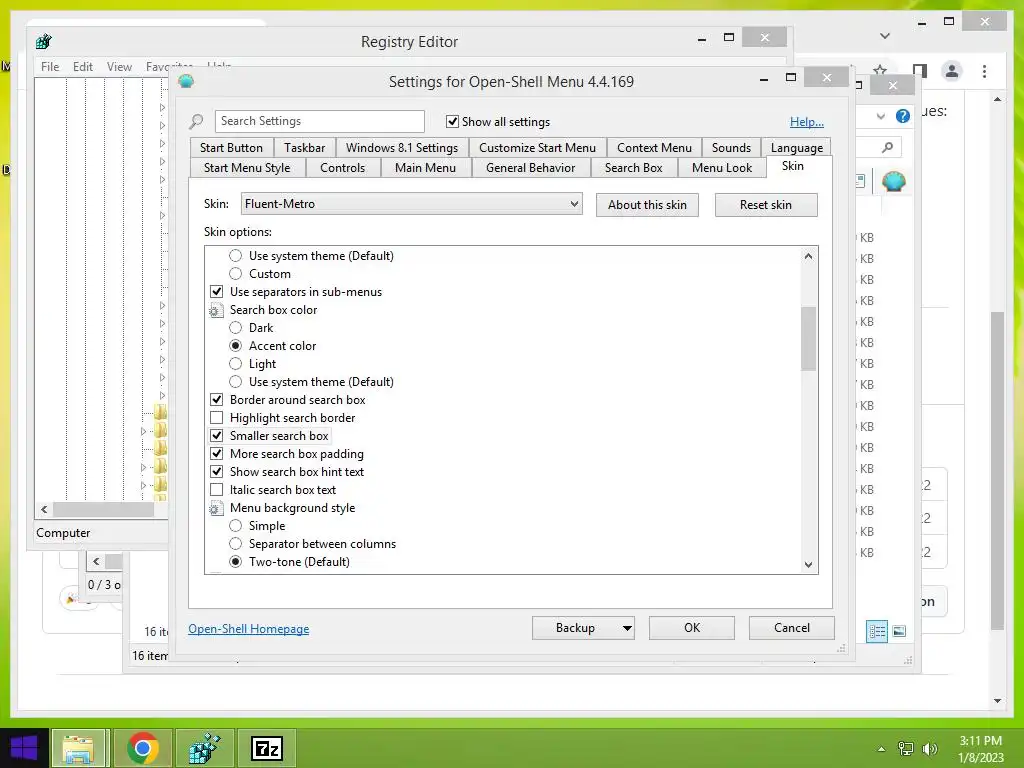The height and width of the screenshot is (768, 1024).
Task: Click the bookmark star icon in Chrome
Action: 880,69
